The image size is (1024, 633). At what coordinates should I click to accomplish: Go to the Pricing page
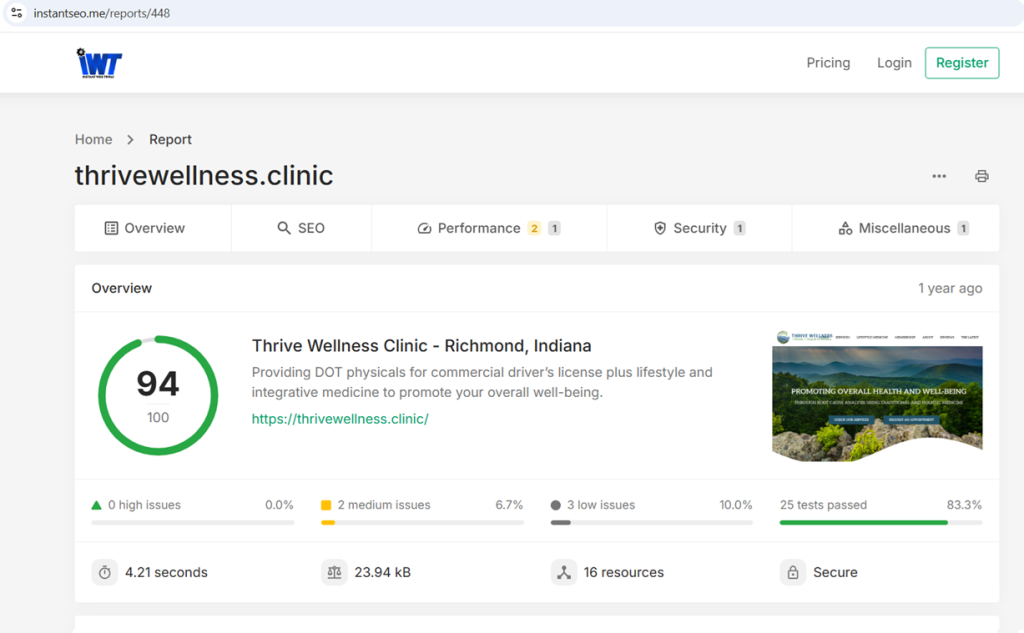[x=828, y=62]
